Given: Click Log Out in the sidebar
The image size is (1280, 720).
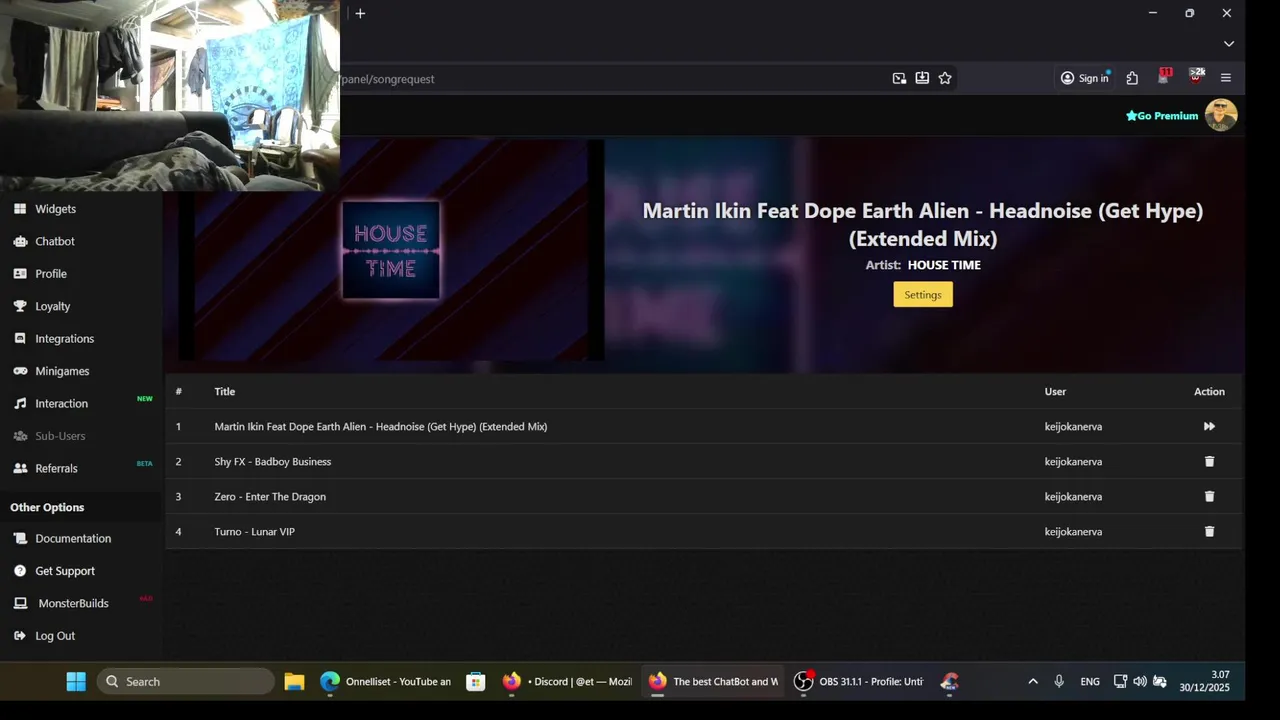Looking at the screenshot, I should click(x=55, y=636).
